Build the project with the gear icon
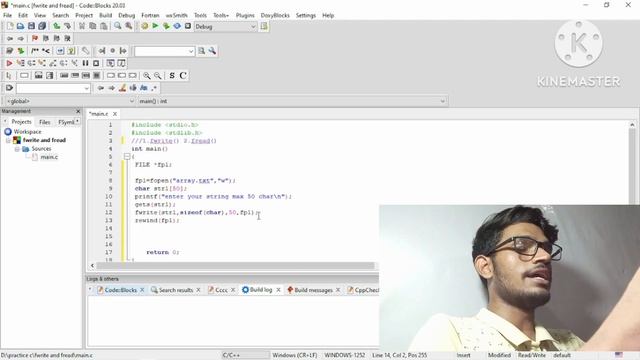 click(x=144, y=26)
